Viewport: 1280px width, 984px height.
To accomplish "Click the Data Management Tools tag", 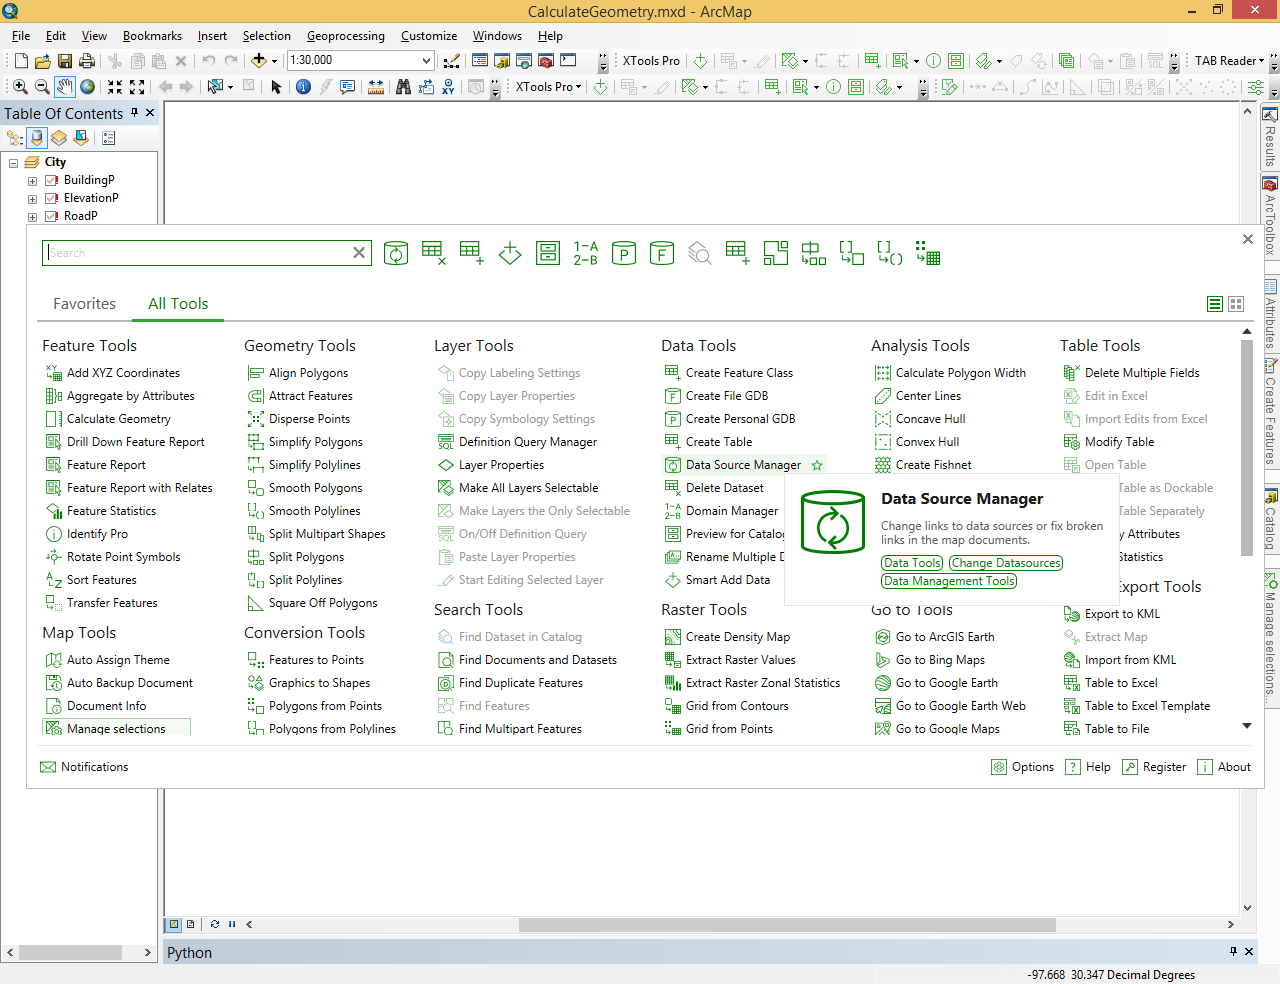I will 949,581.
